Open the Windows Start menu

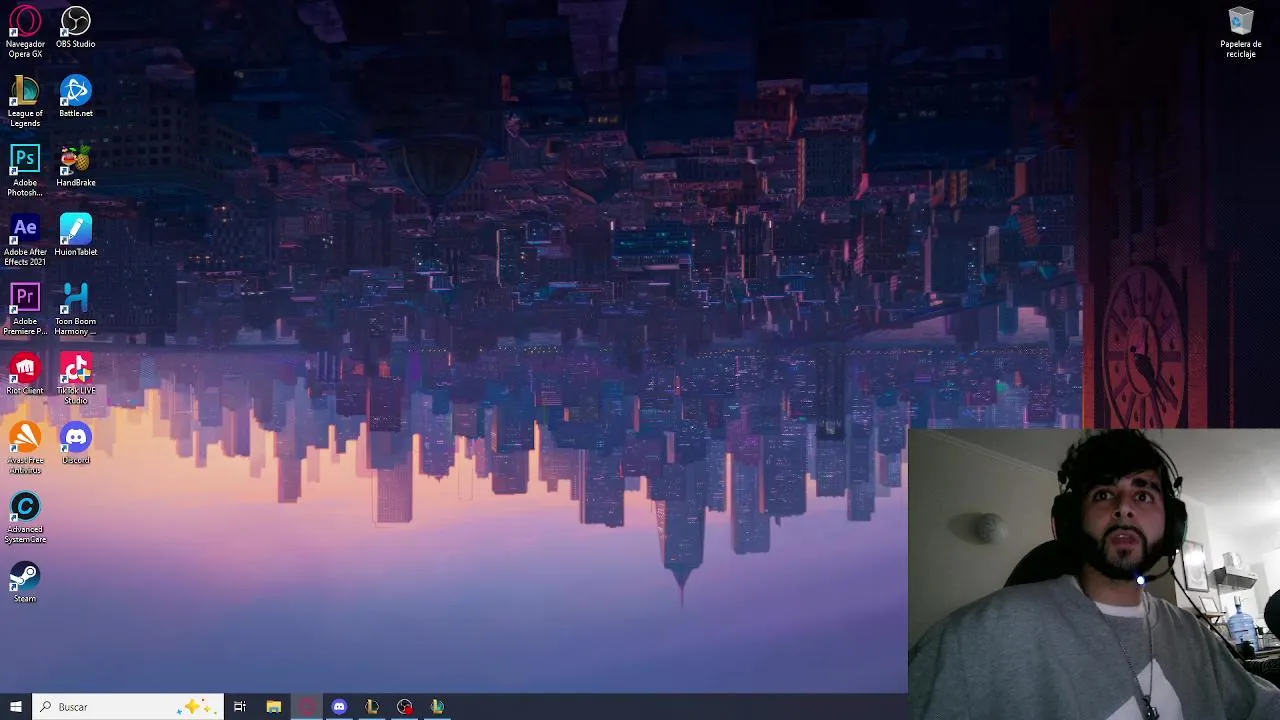pos(16,707)
